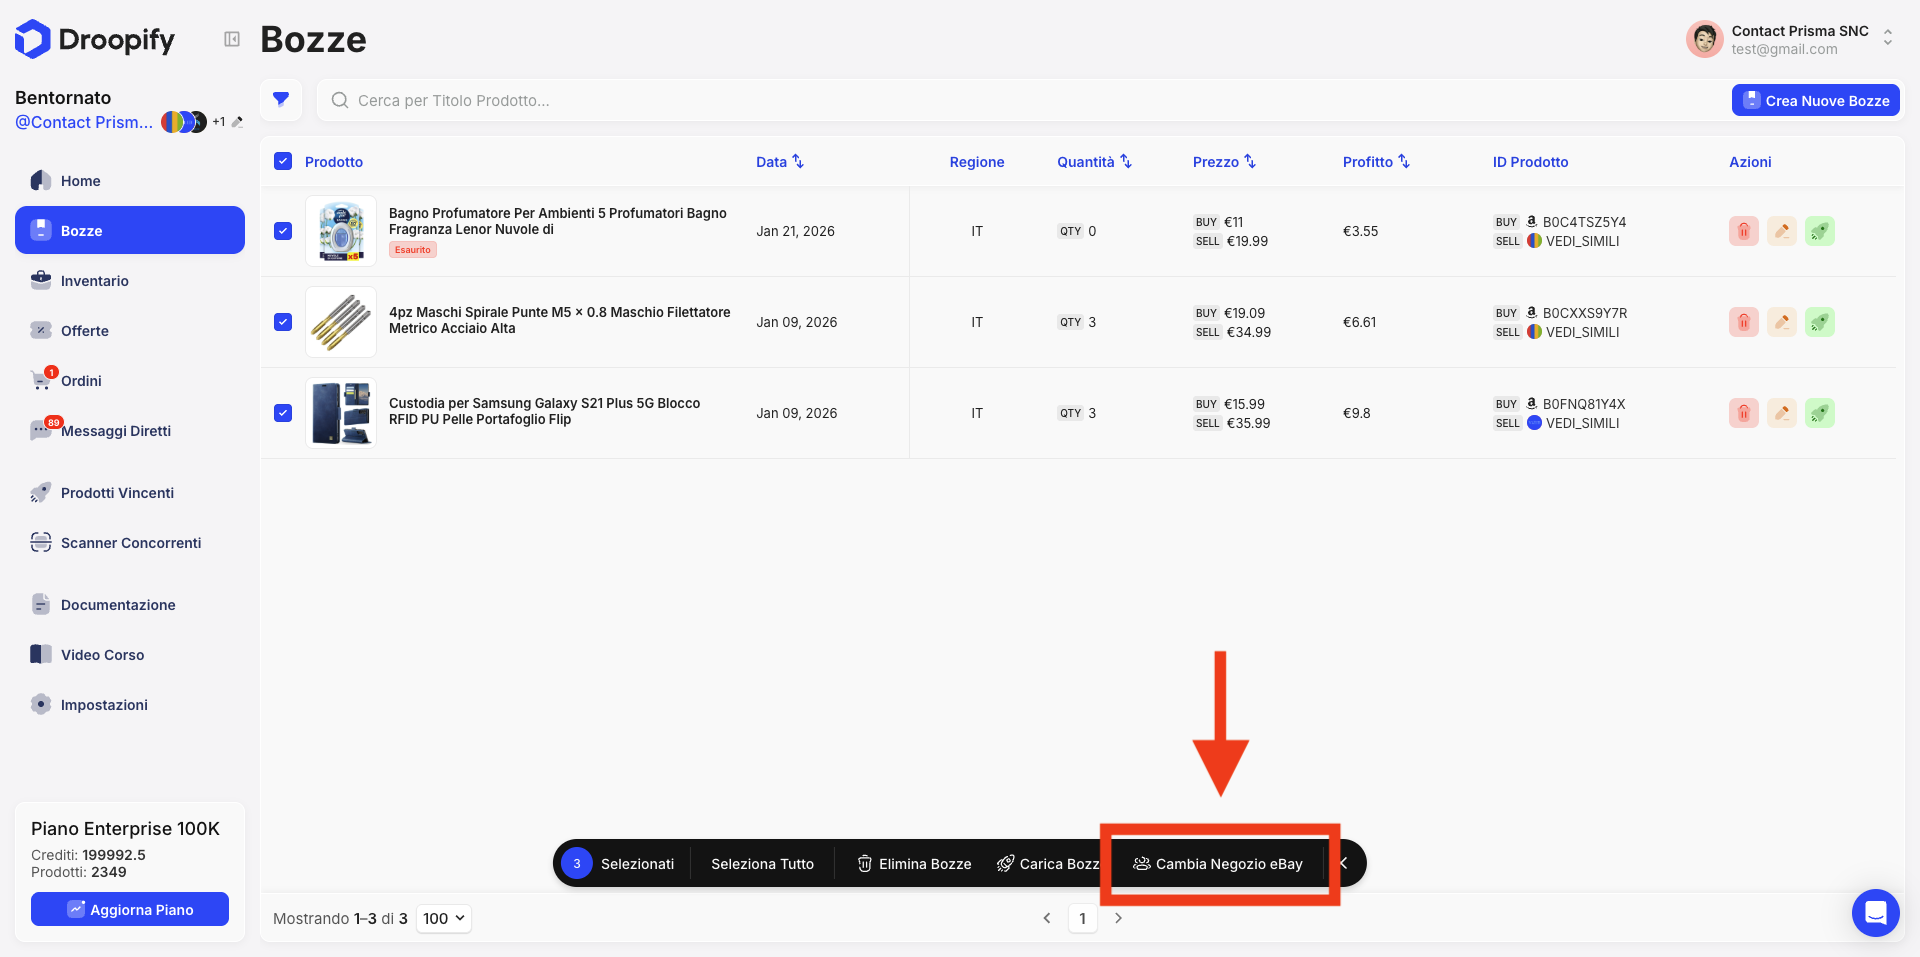Viewport: 1920px width, 957px height.
Task: Edit the 4pz Maschi Spirale draft
Action: coord(1781,322)
